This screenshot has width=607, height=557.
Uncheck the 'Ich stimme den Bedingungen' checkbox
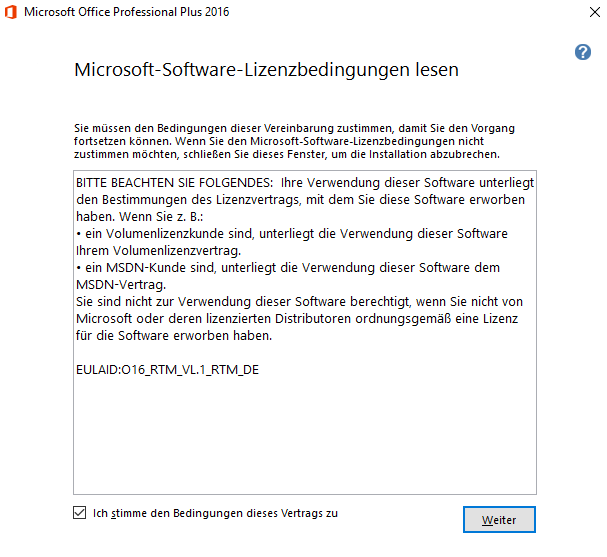[x=80, y=513]
